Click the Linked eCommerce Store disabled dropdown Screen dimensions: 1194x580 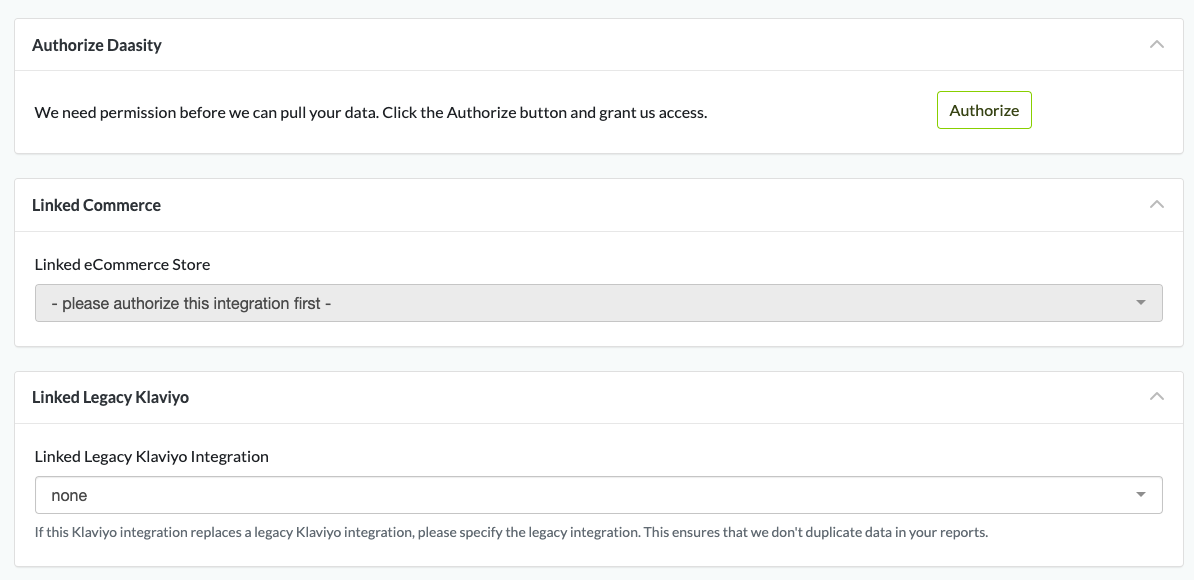pyautogui.click(x=598, y=303)
